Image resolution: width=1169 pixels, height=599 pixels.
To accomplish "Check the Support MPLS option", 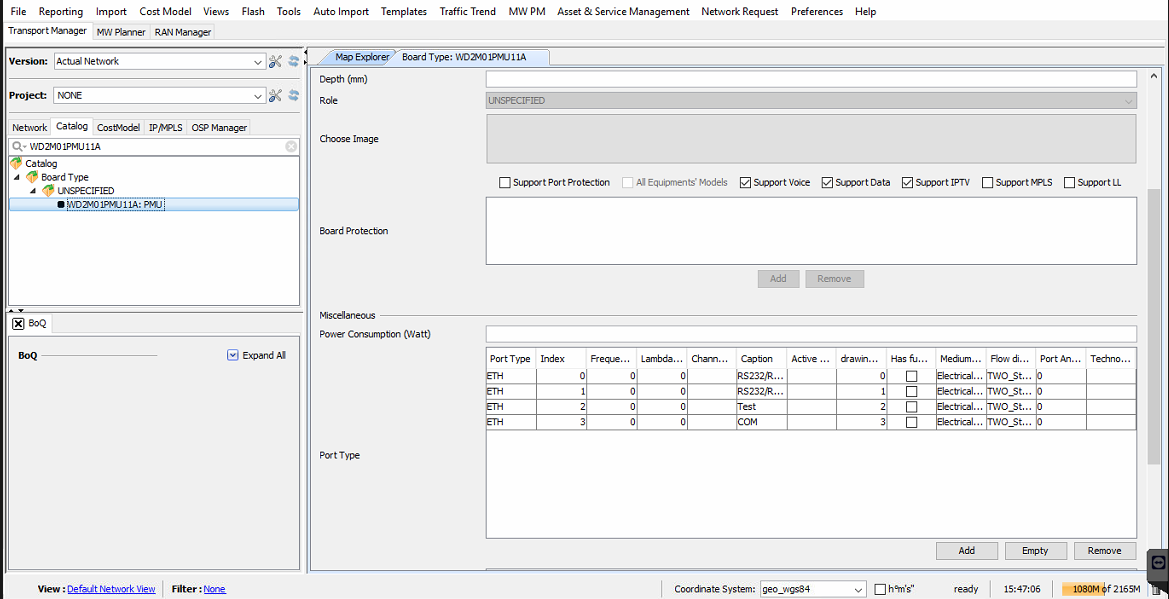I will click(988, 183).
